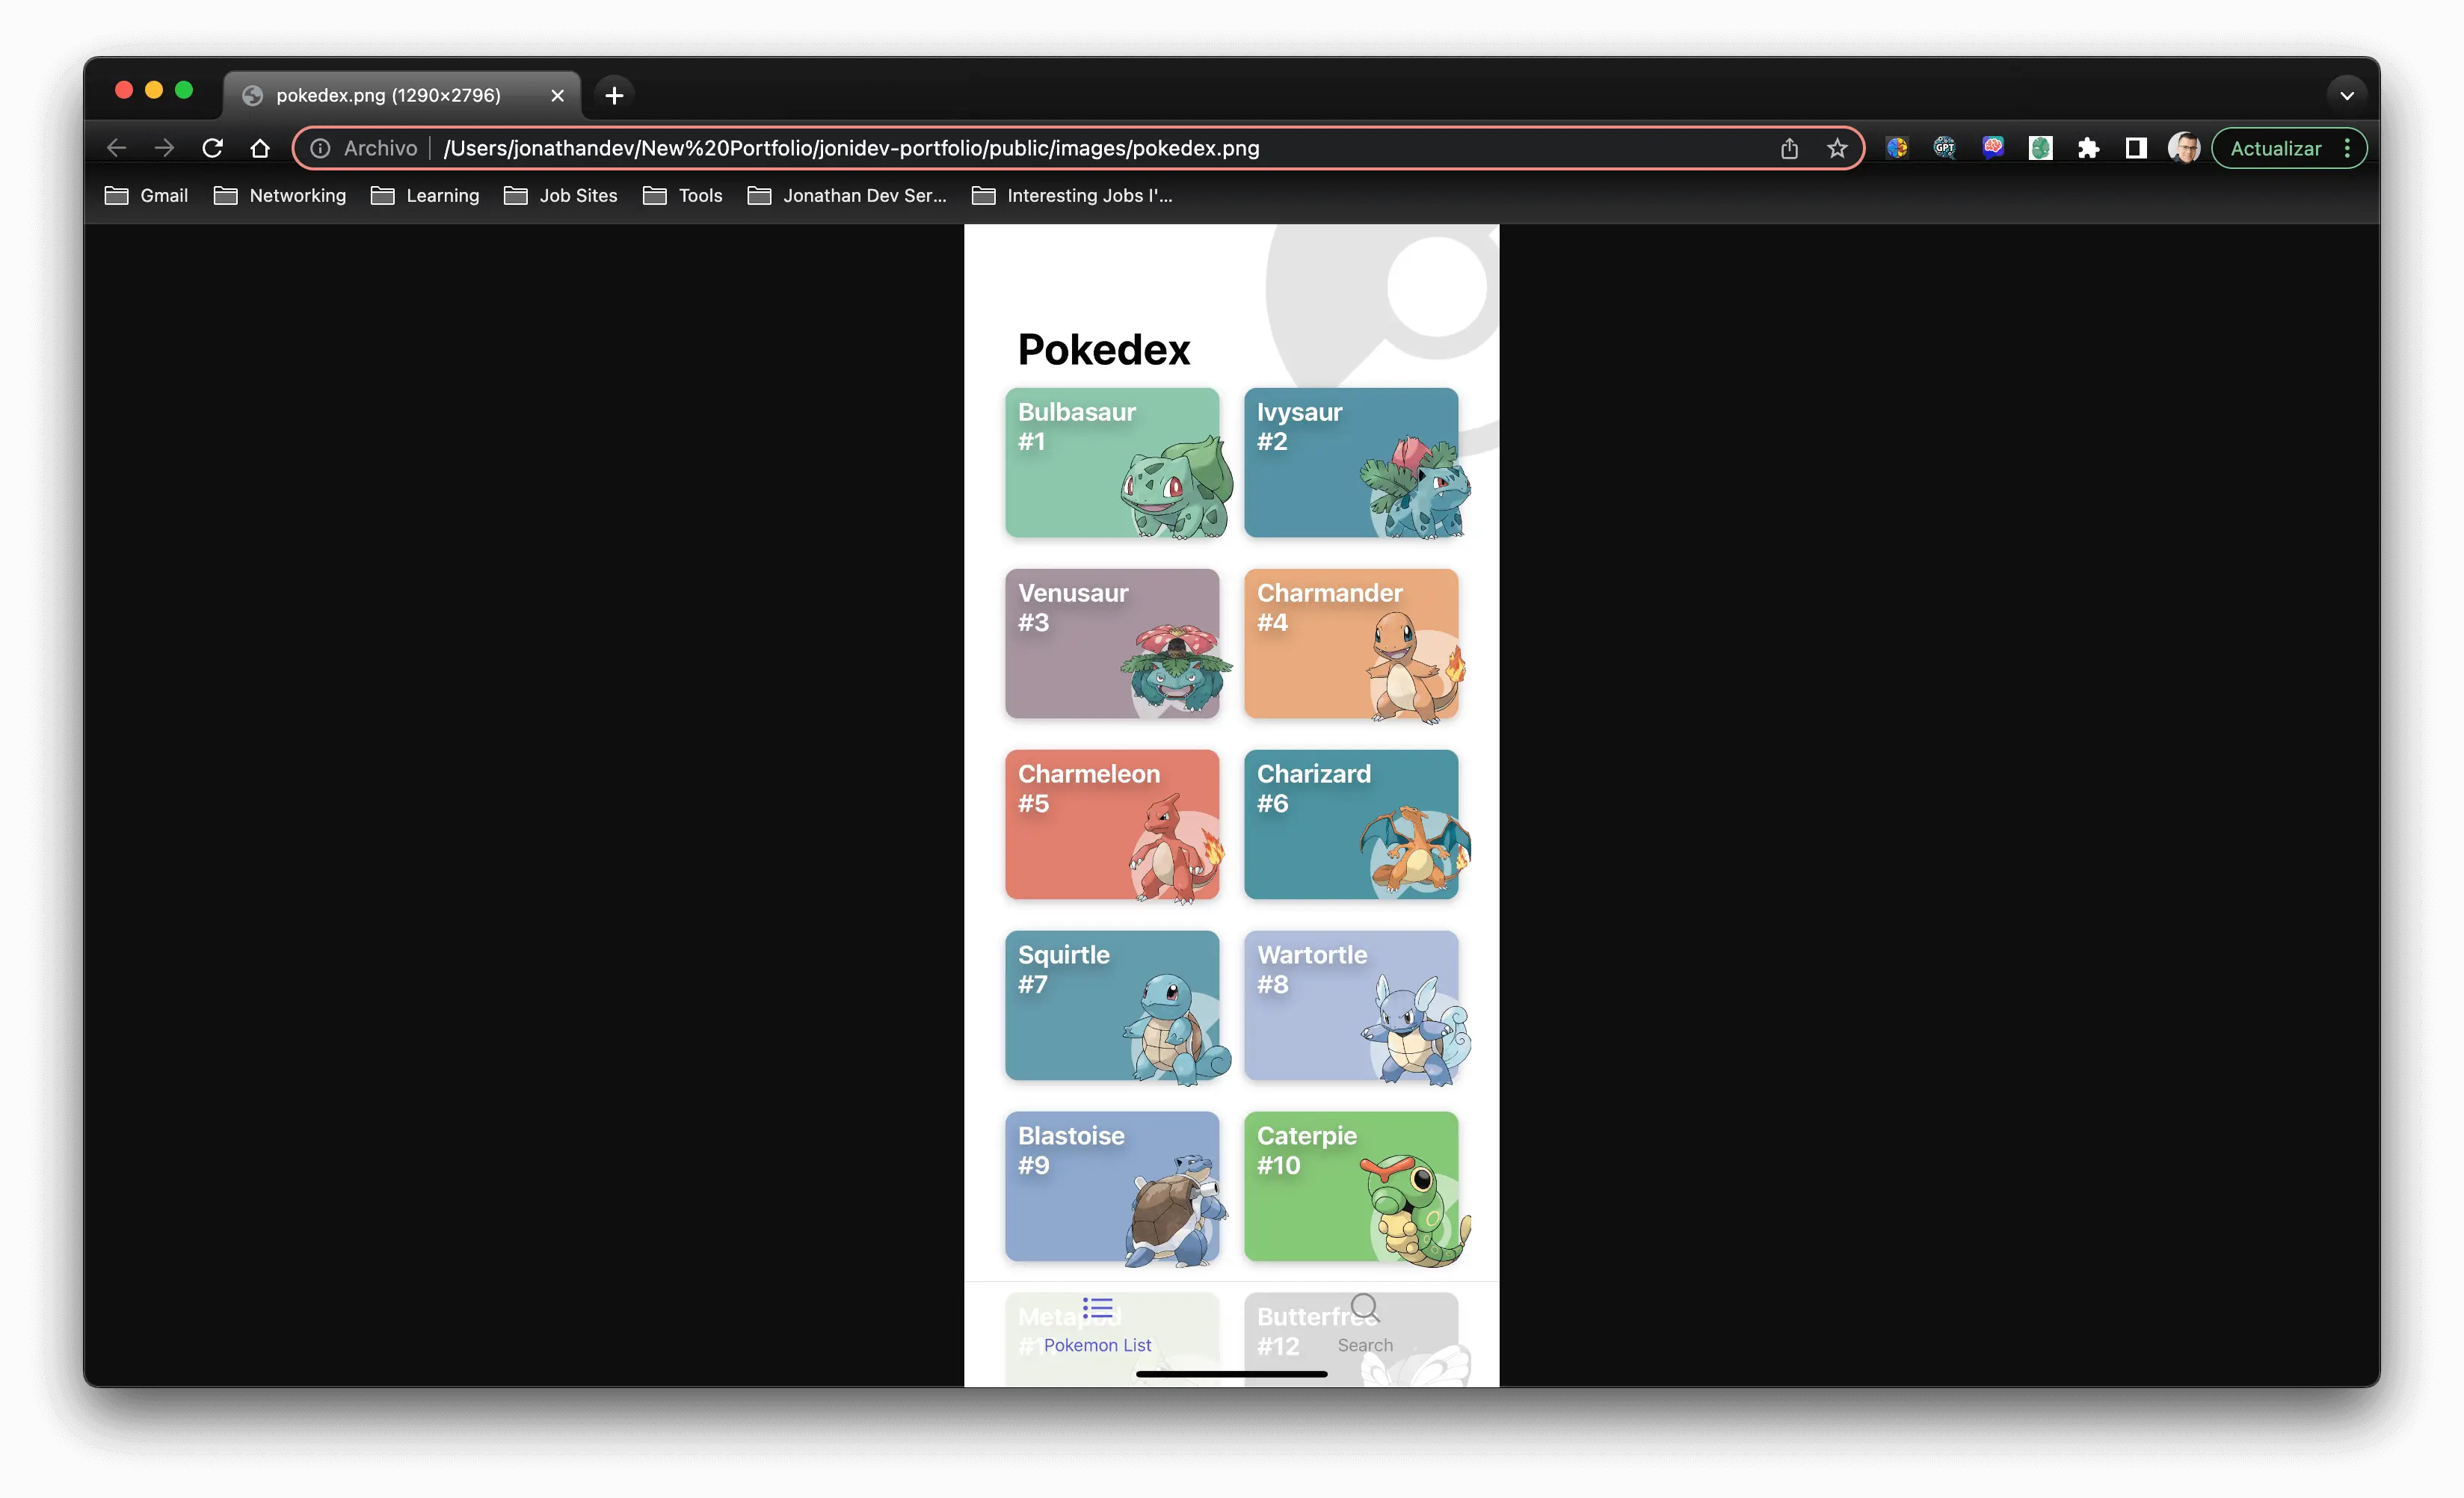
Task: Bookmark this page with the star icon
Action: point(1837,148)
